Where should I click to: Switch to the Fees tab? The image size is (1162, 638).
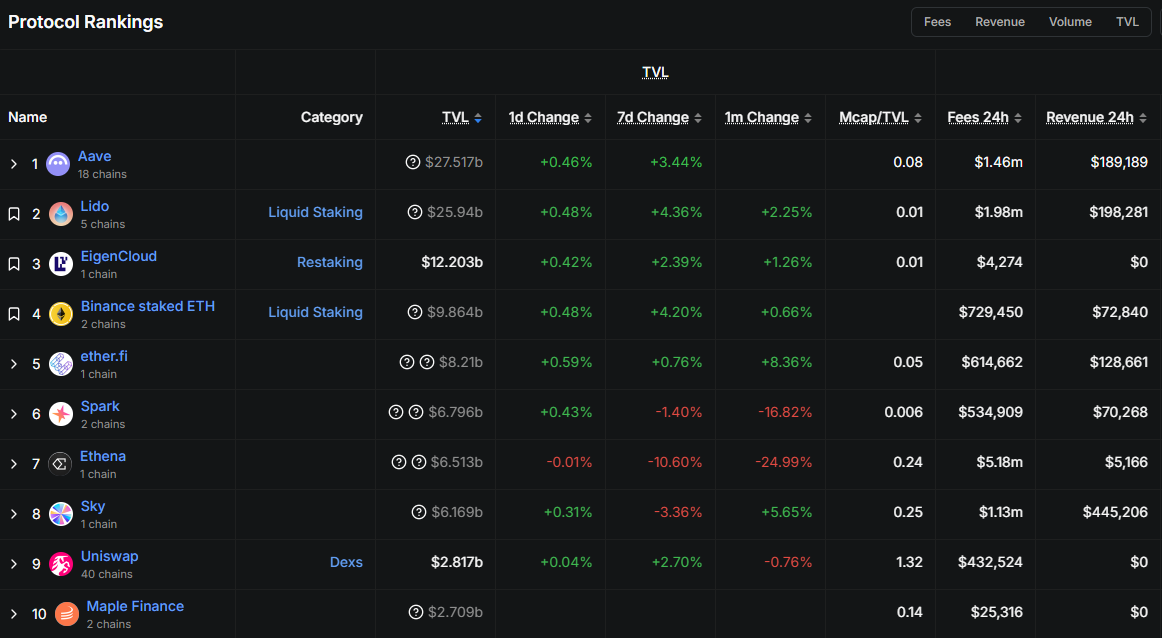point(937,22)
